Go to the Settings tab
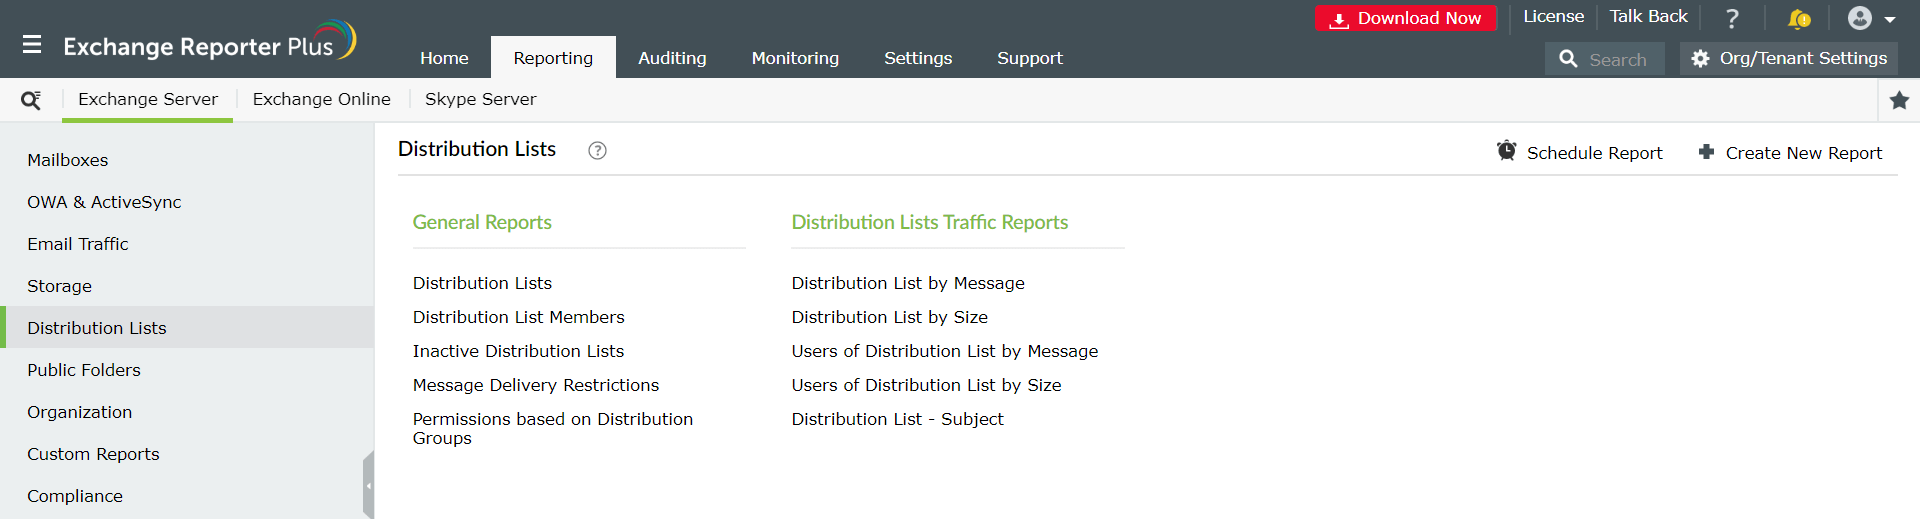 click(918, 58)
